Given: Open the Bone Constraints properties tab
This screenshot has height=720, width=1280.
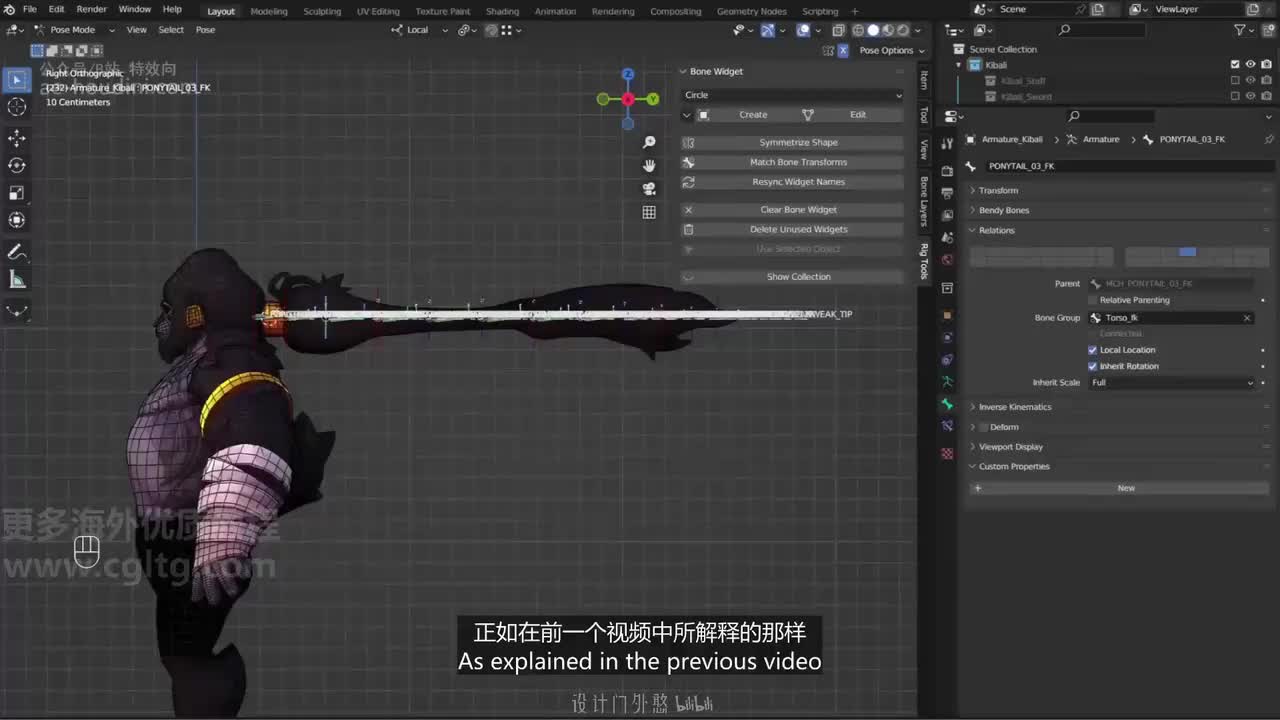Looking at the screenshot, I should point(947,427).
